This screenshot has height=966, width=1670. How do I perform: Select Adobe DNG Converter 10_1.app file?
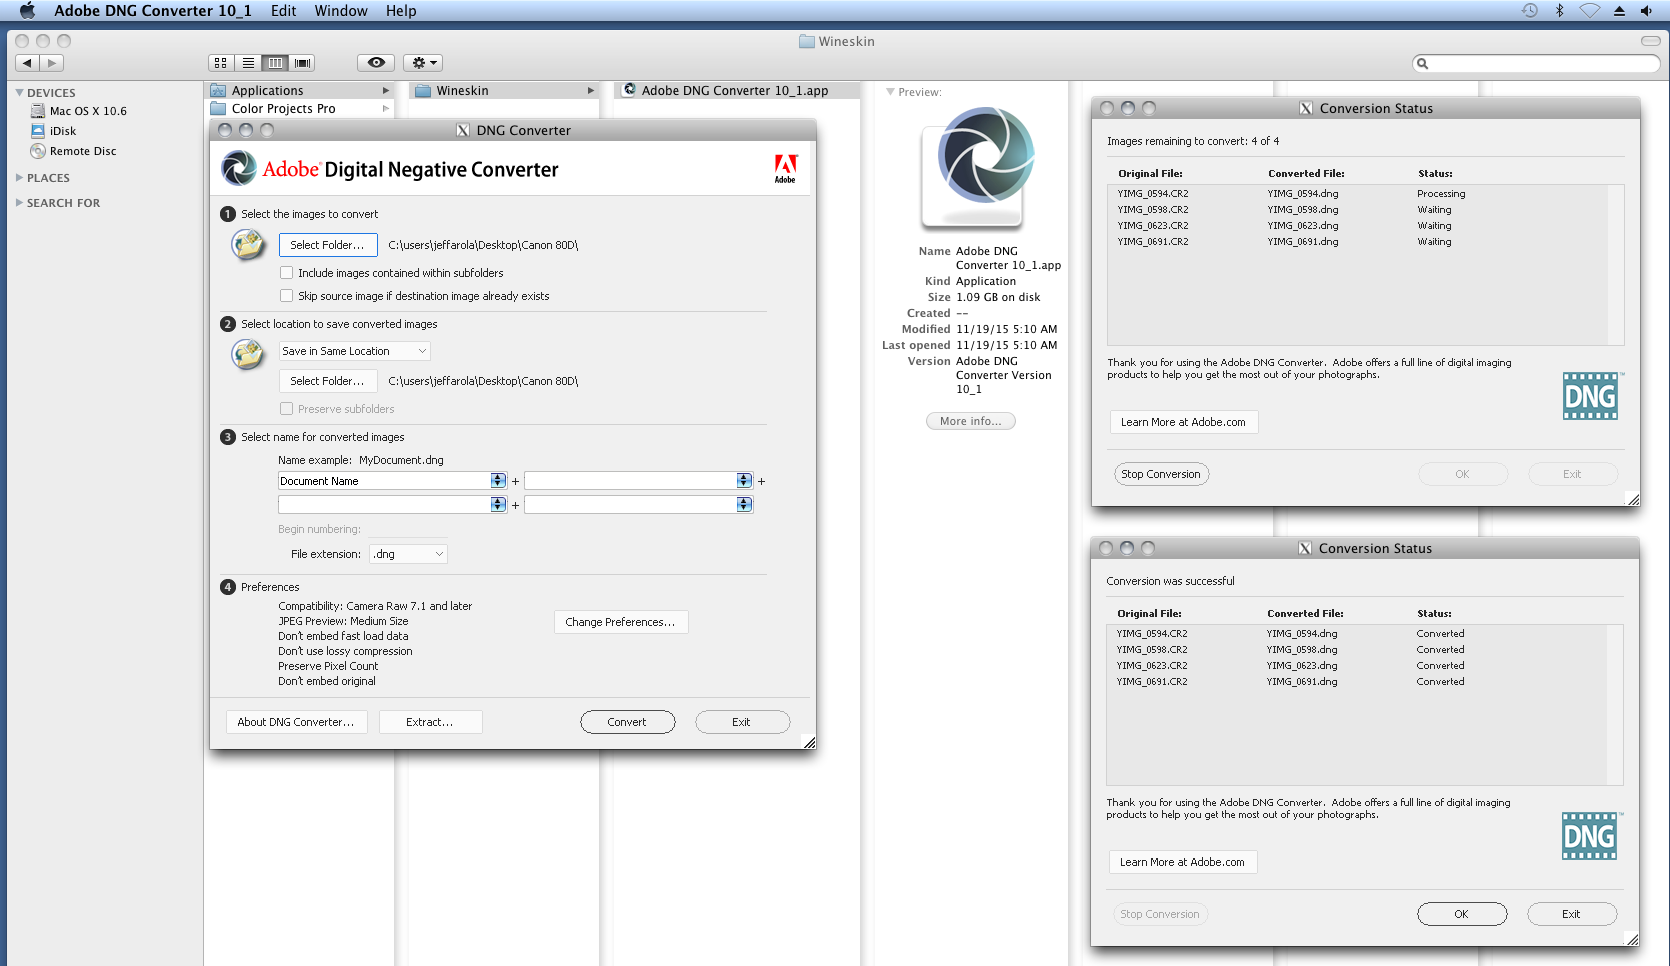(x=736, y=90)
